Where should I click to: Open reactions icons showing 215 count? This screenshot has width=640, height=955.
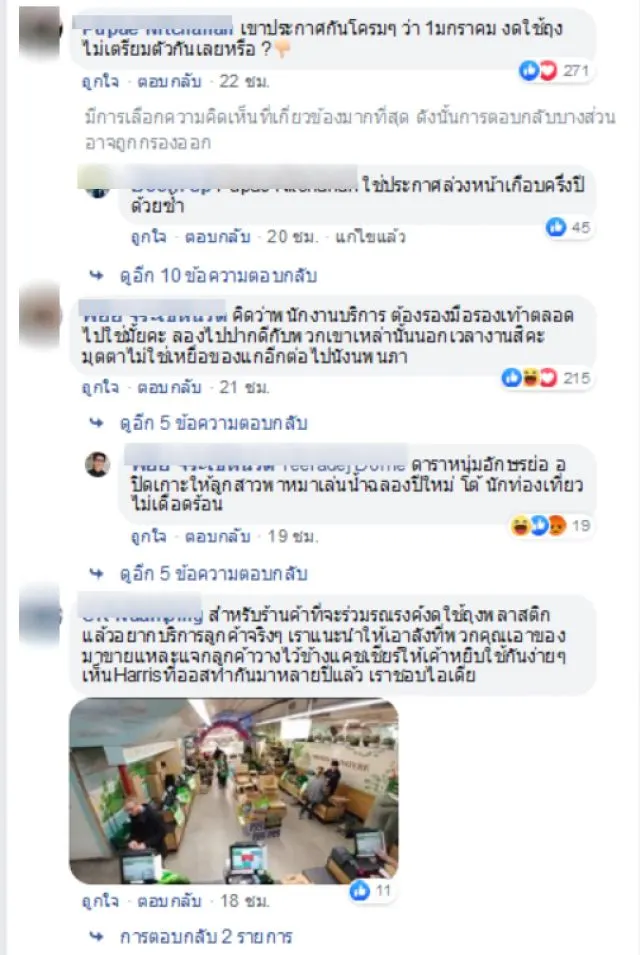tap(530, 378)
